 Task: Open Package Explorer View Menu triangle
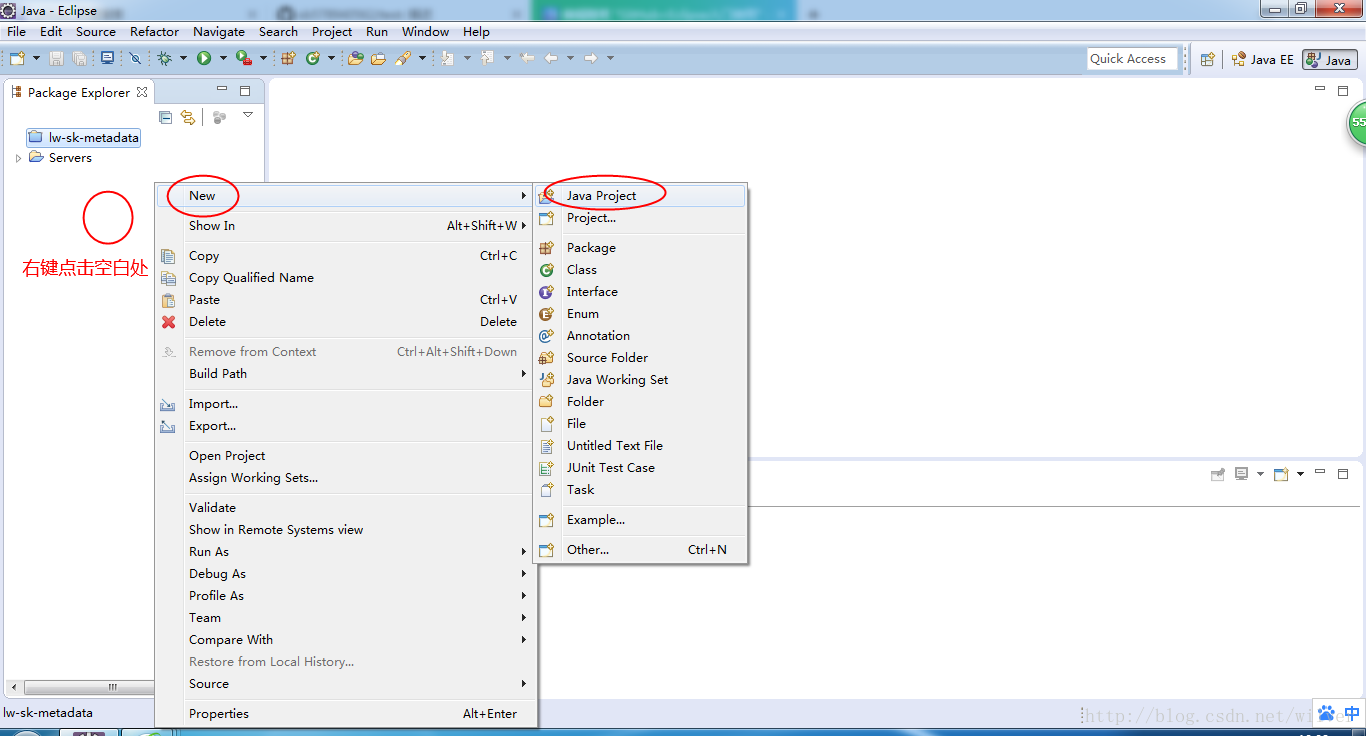[x=248, y=115]
